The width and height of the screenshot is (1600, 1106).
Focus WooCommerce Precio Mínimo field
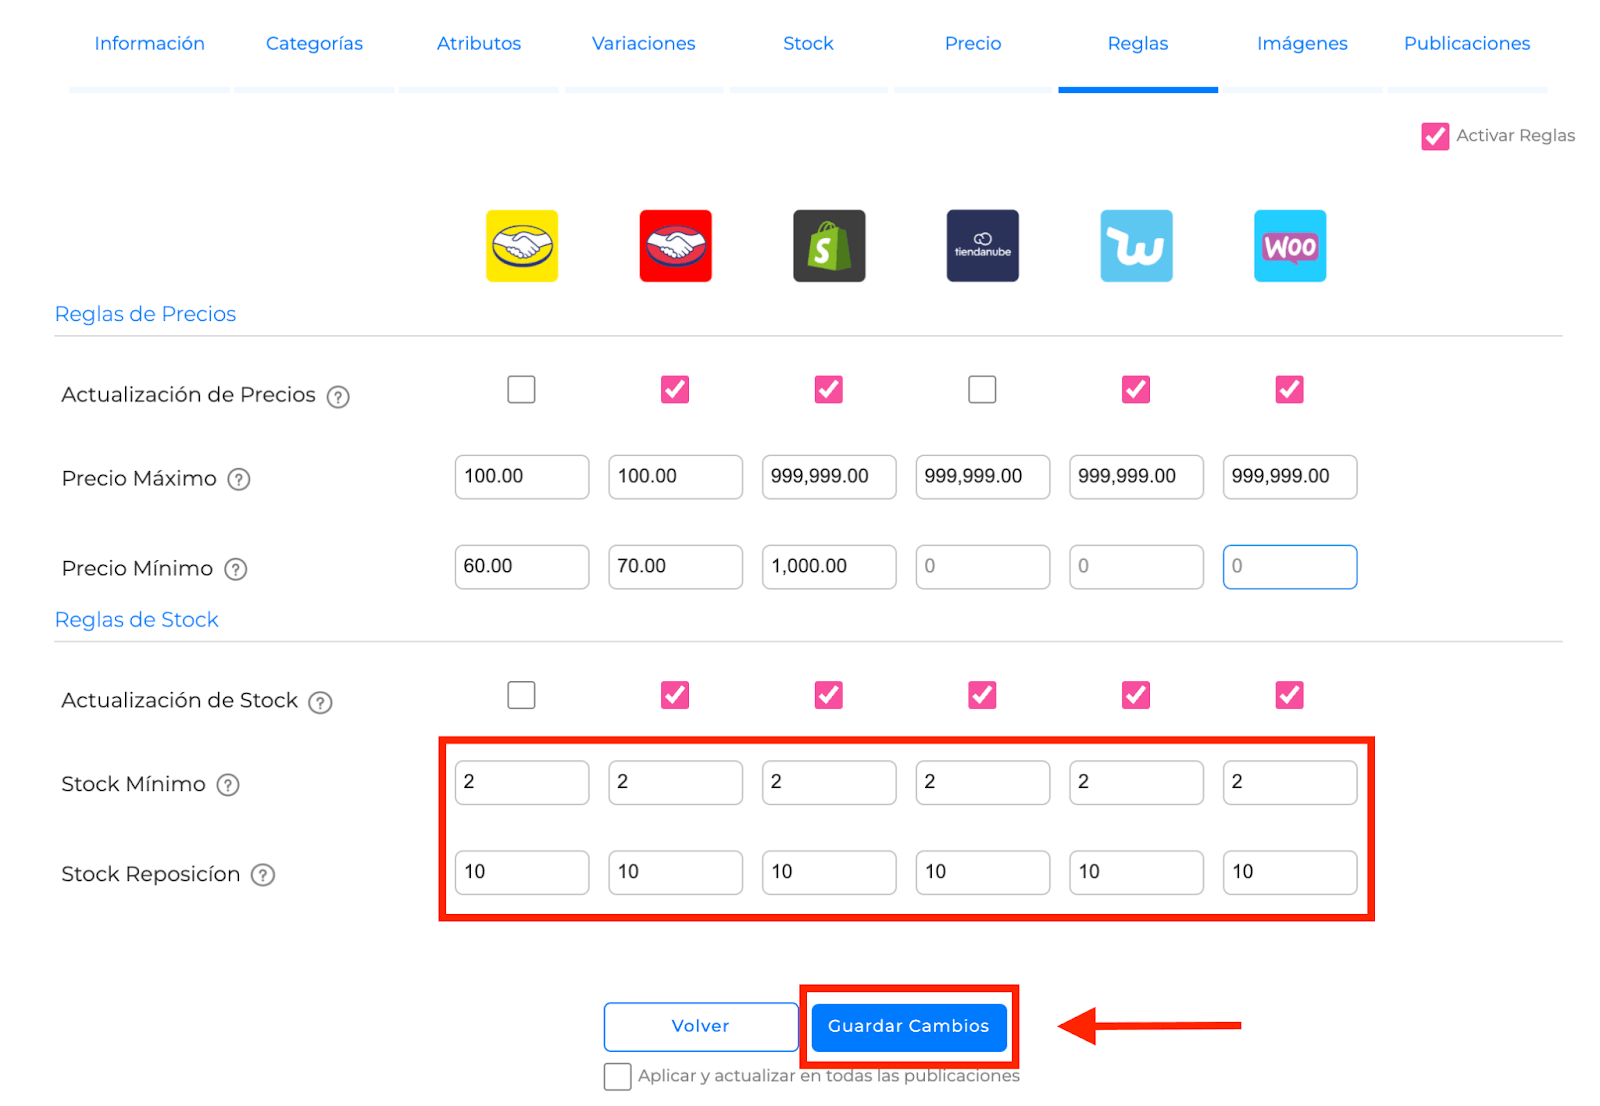[x=1290, y=567]
